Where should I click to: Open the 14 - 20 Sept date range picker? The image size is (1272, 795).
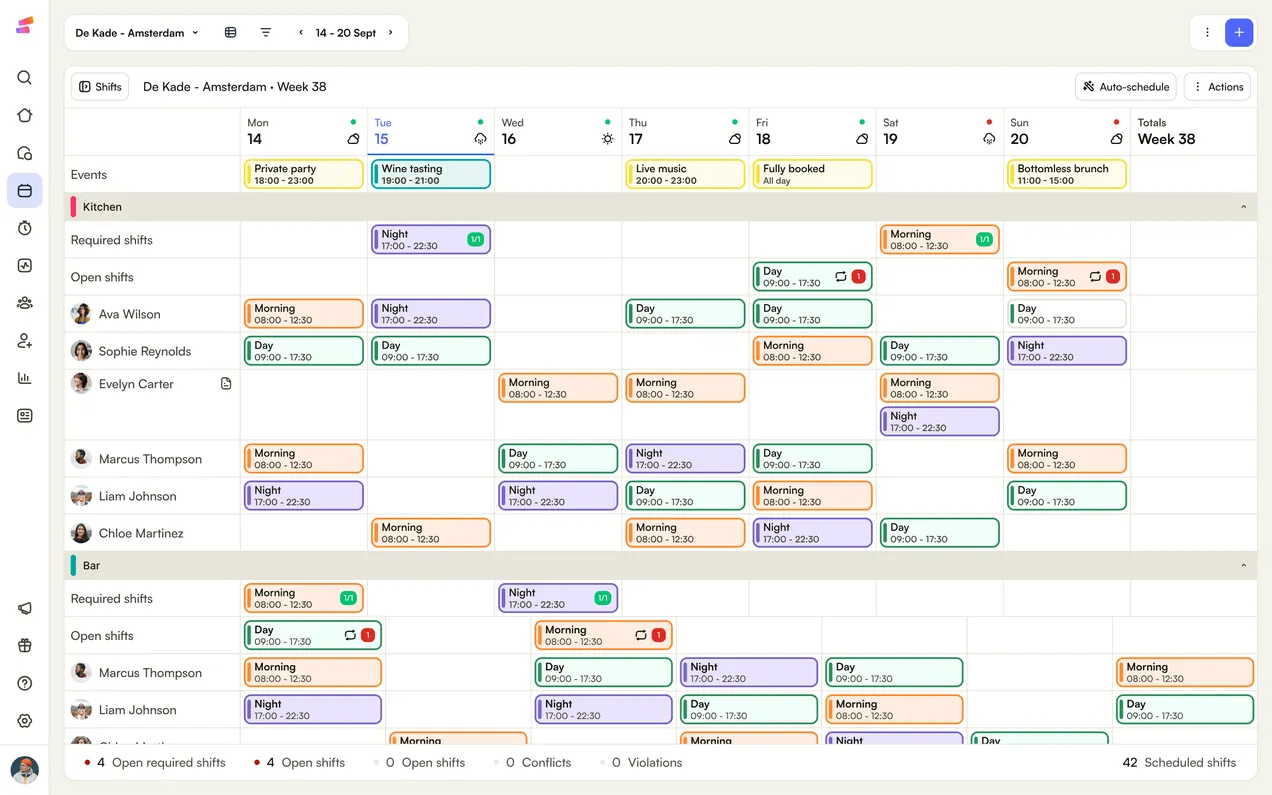coord(346,33)
